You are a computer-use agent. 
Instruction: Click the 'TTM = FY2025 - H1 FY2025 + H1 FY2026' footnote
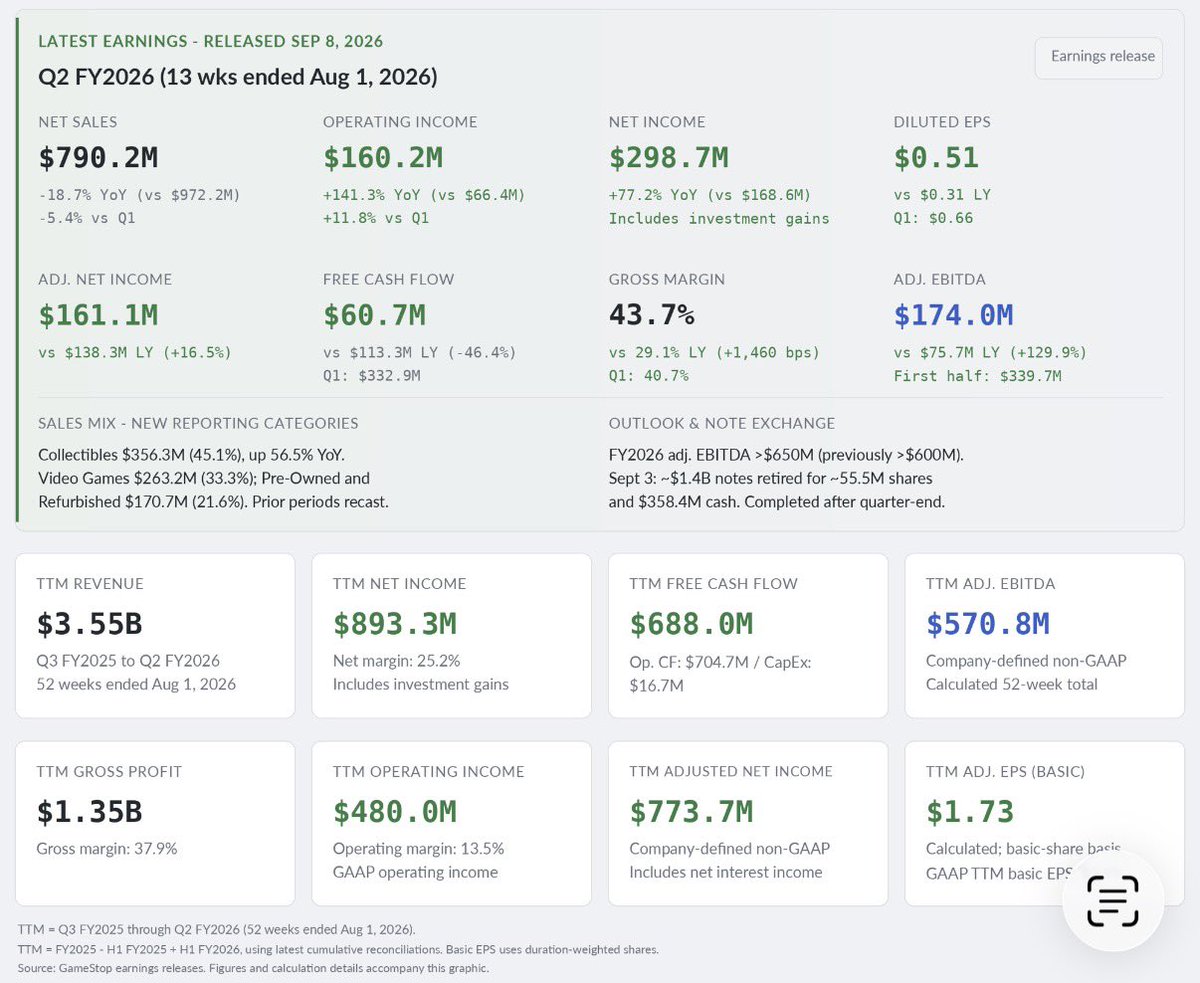338,949
